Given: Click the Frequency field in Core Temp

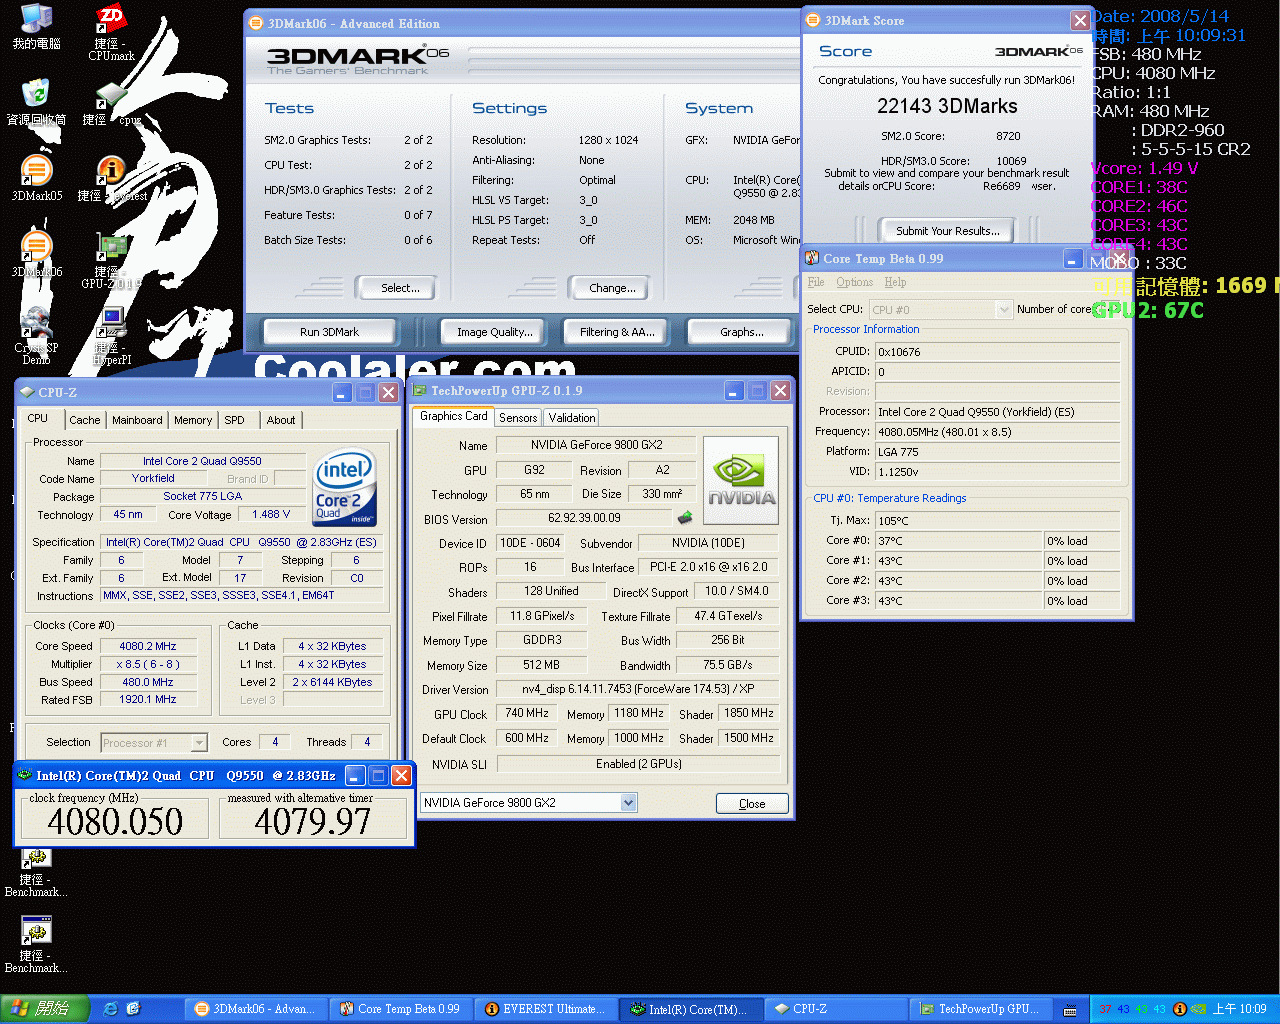Looking at the screenshot, I should [x=997, y=432].
